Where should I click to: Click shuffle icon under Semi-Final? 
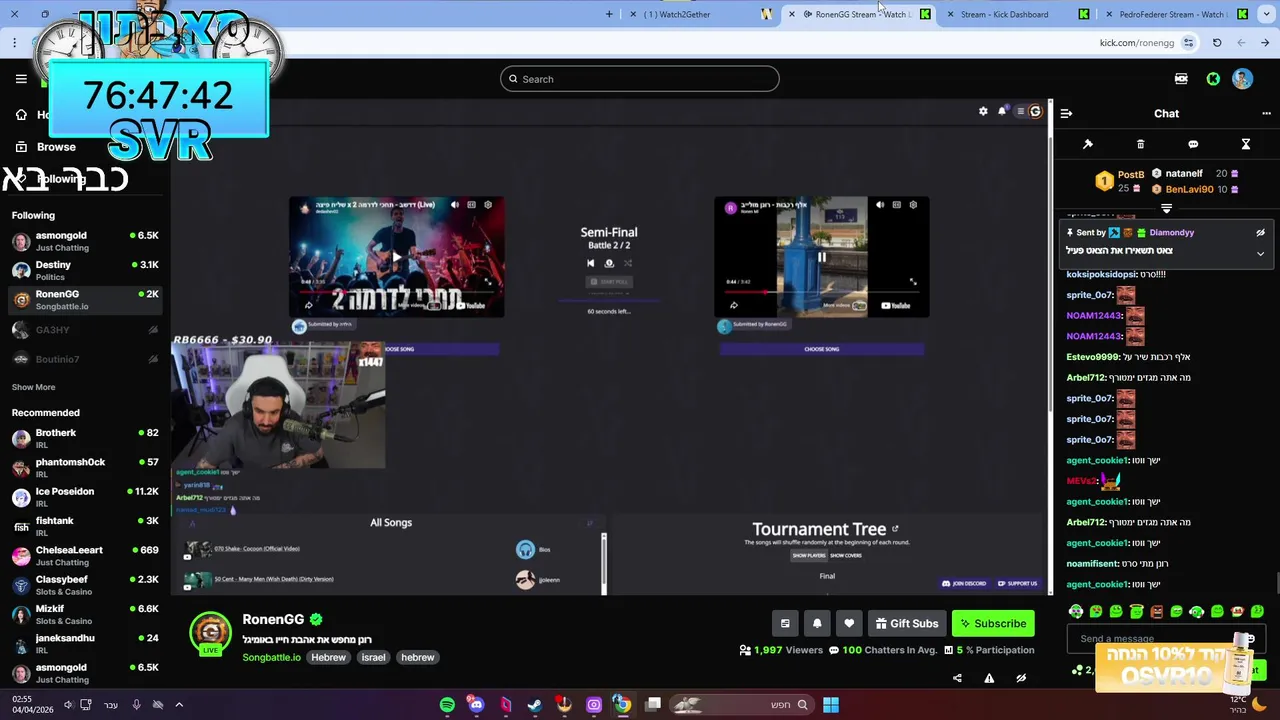click(628, 263)
